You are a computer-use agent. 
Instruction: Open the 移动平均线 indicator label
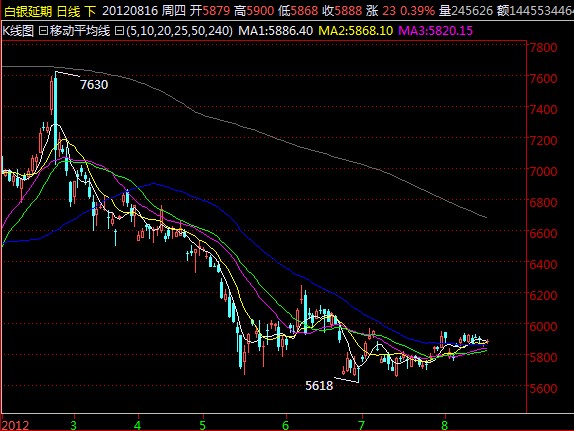[80, 31]
